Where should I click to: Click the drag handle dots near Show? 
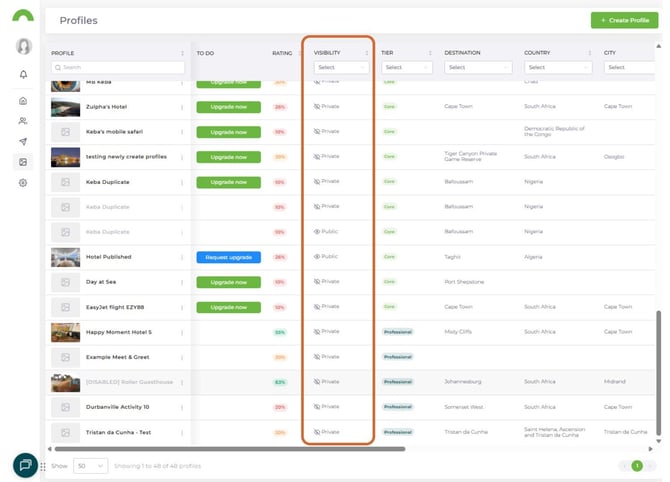(43, 466)
